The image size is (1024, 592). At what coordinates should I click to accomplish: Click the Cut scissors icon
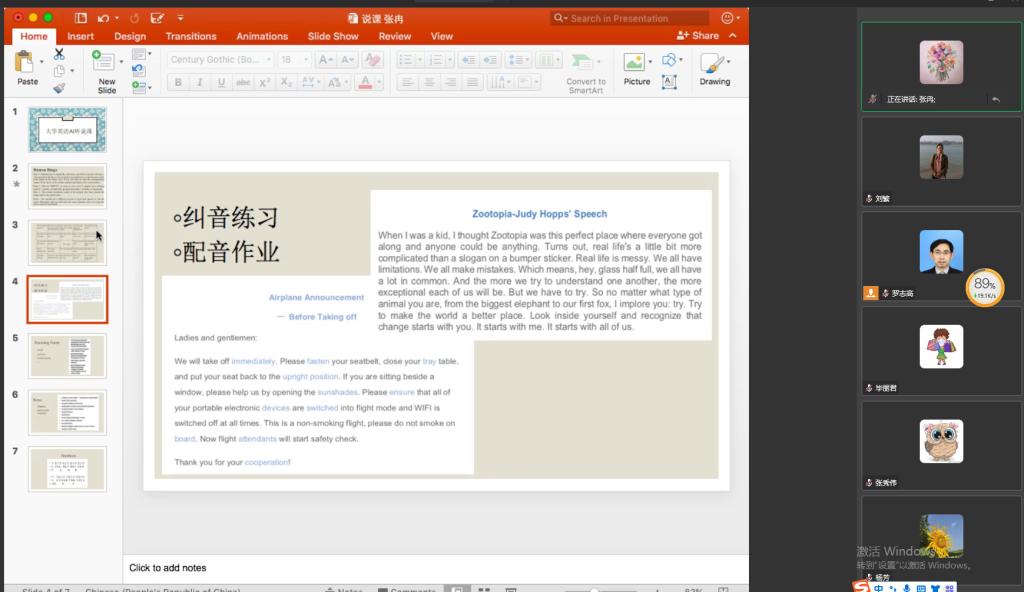59,54
